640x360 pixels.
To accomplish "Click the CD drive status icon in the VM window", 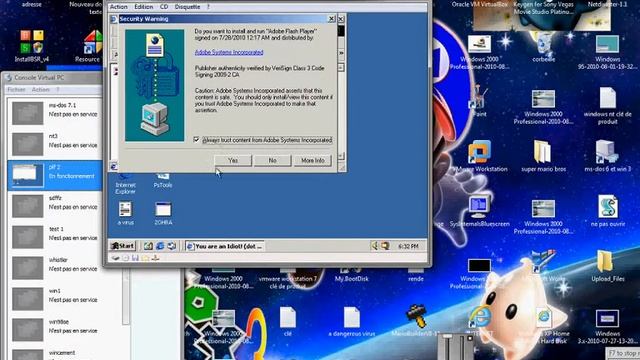I will 126,258.
